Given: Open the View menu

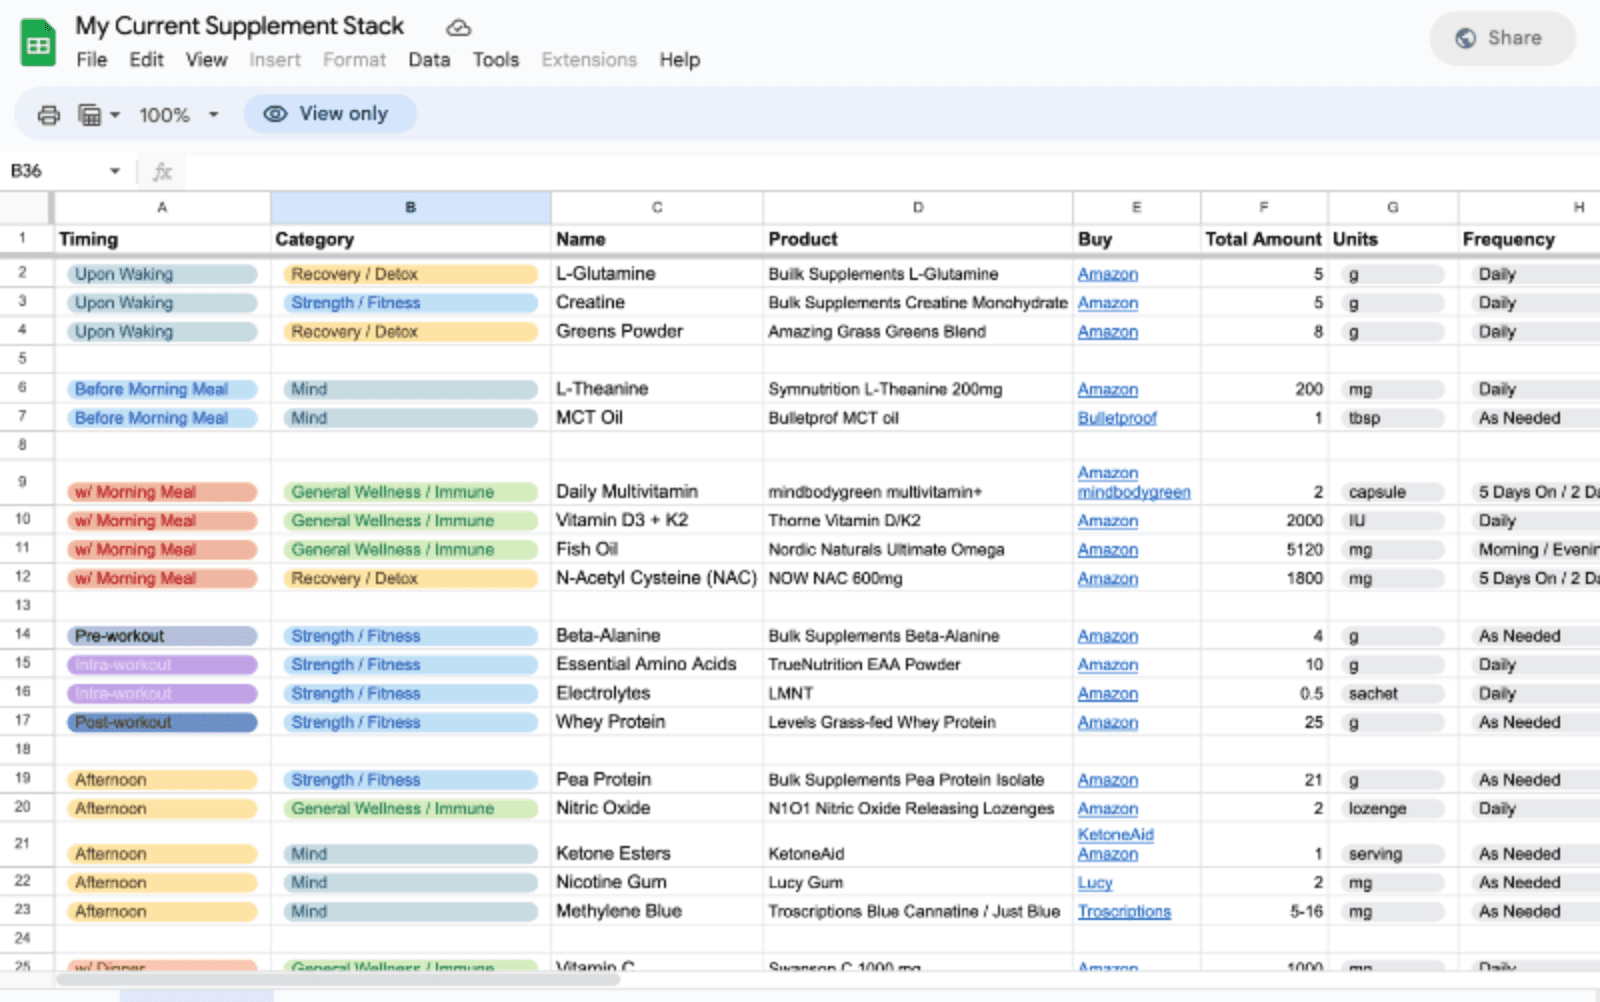Looking at the screenshot, I should pos(206,60).
